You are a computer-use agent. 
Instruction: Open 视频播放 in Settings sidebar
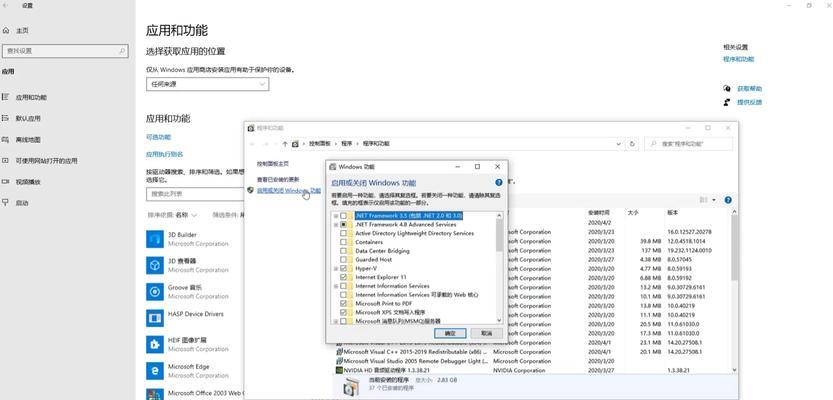point(28,182)
